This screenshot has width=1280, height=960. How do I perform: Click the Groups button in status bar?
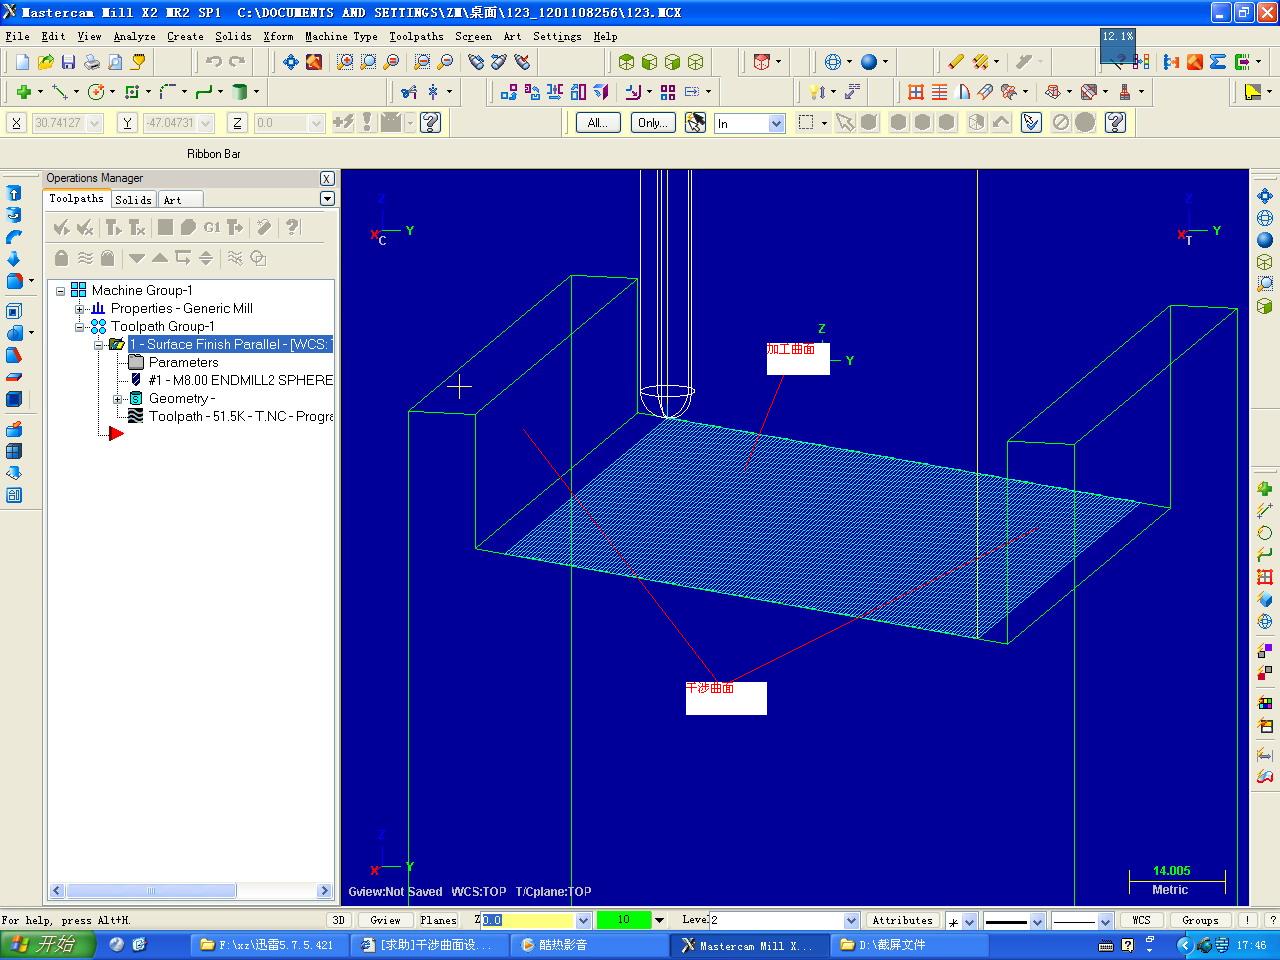[x=1200, y=920]
